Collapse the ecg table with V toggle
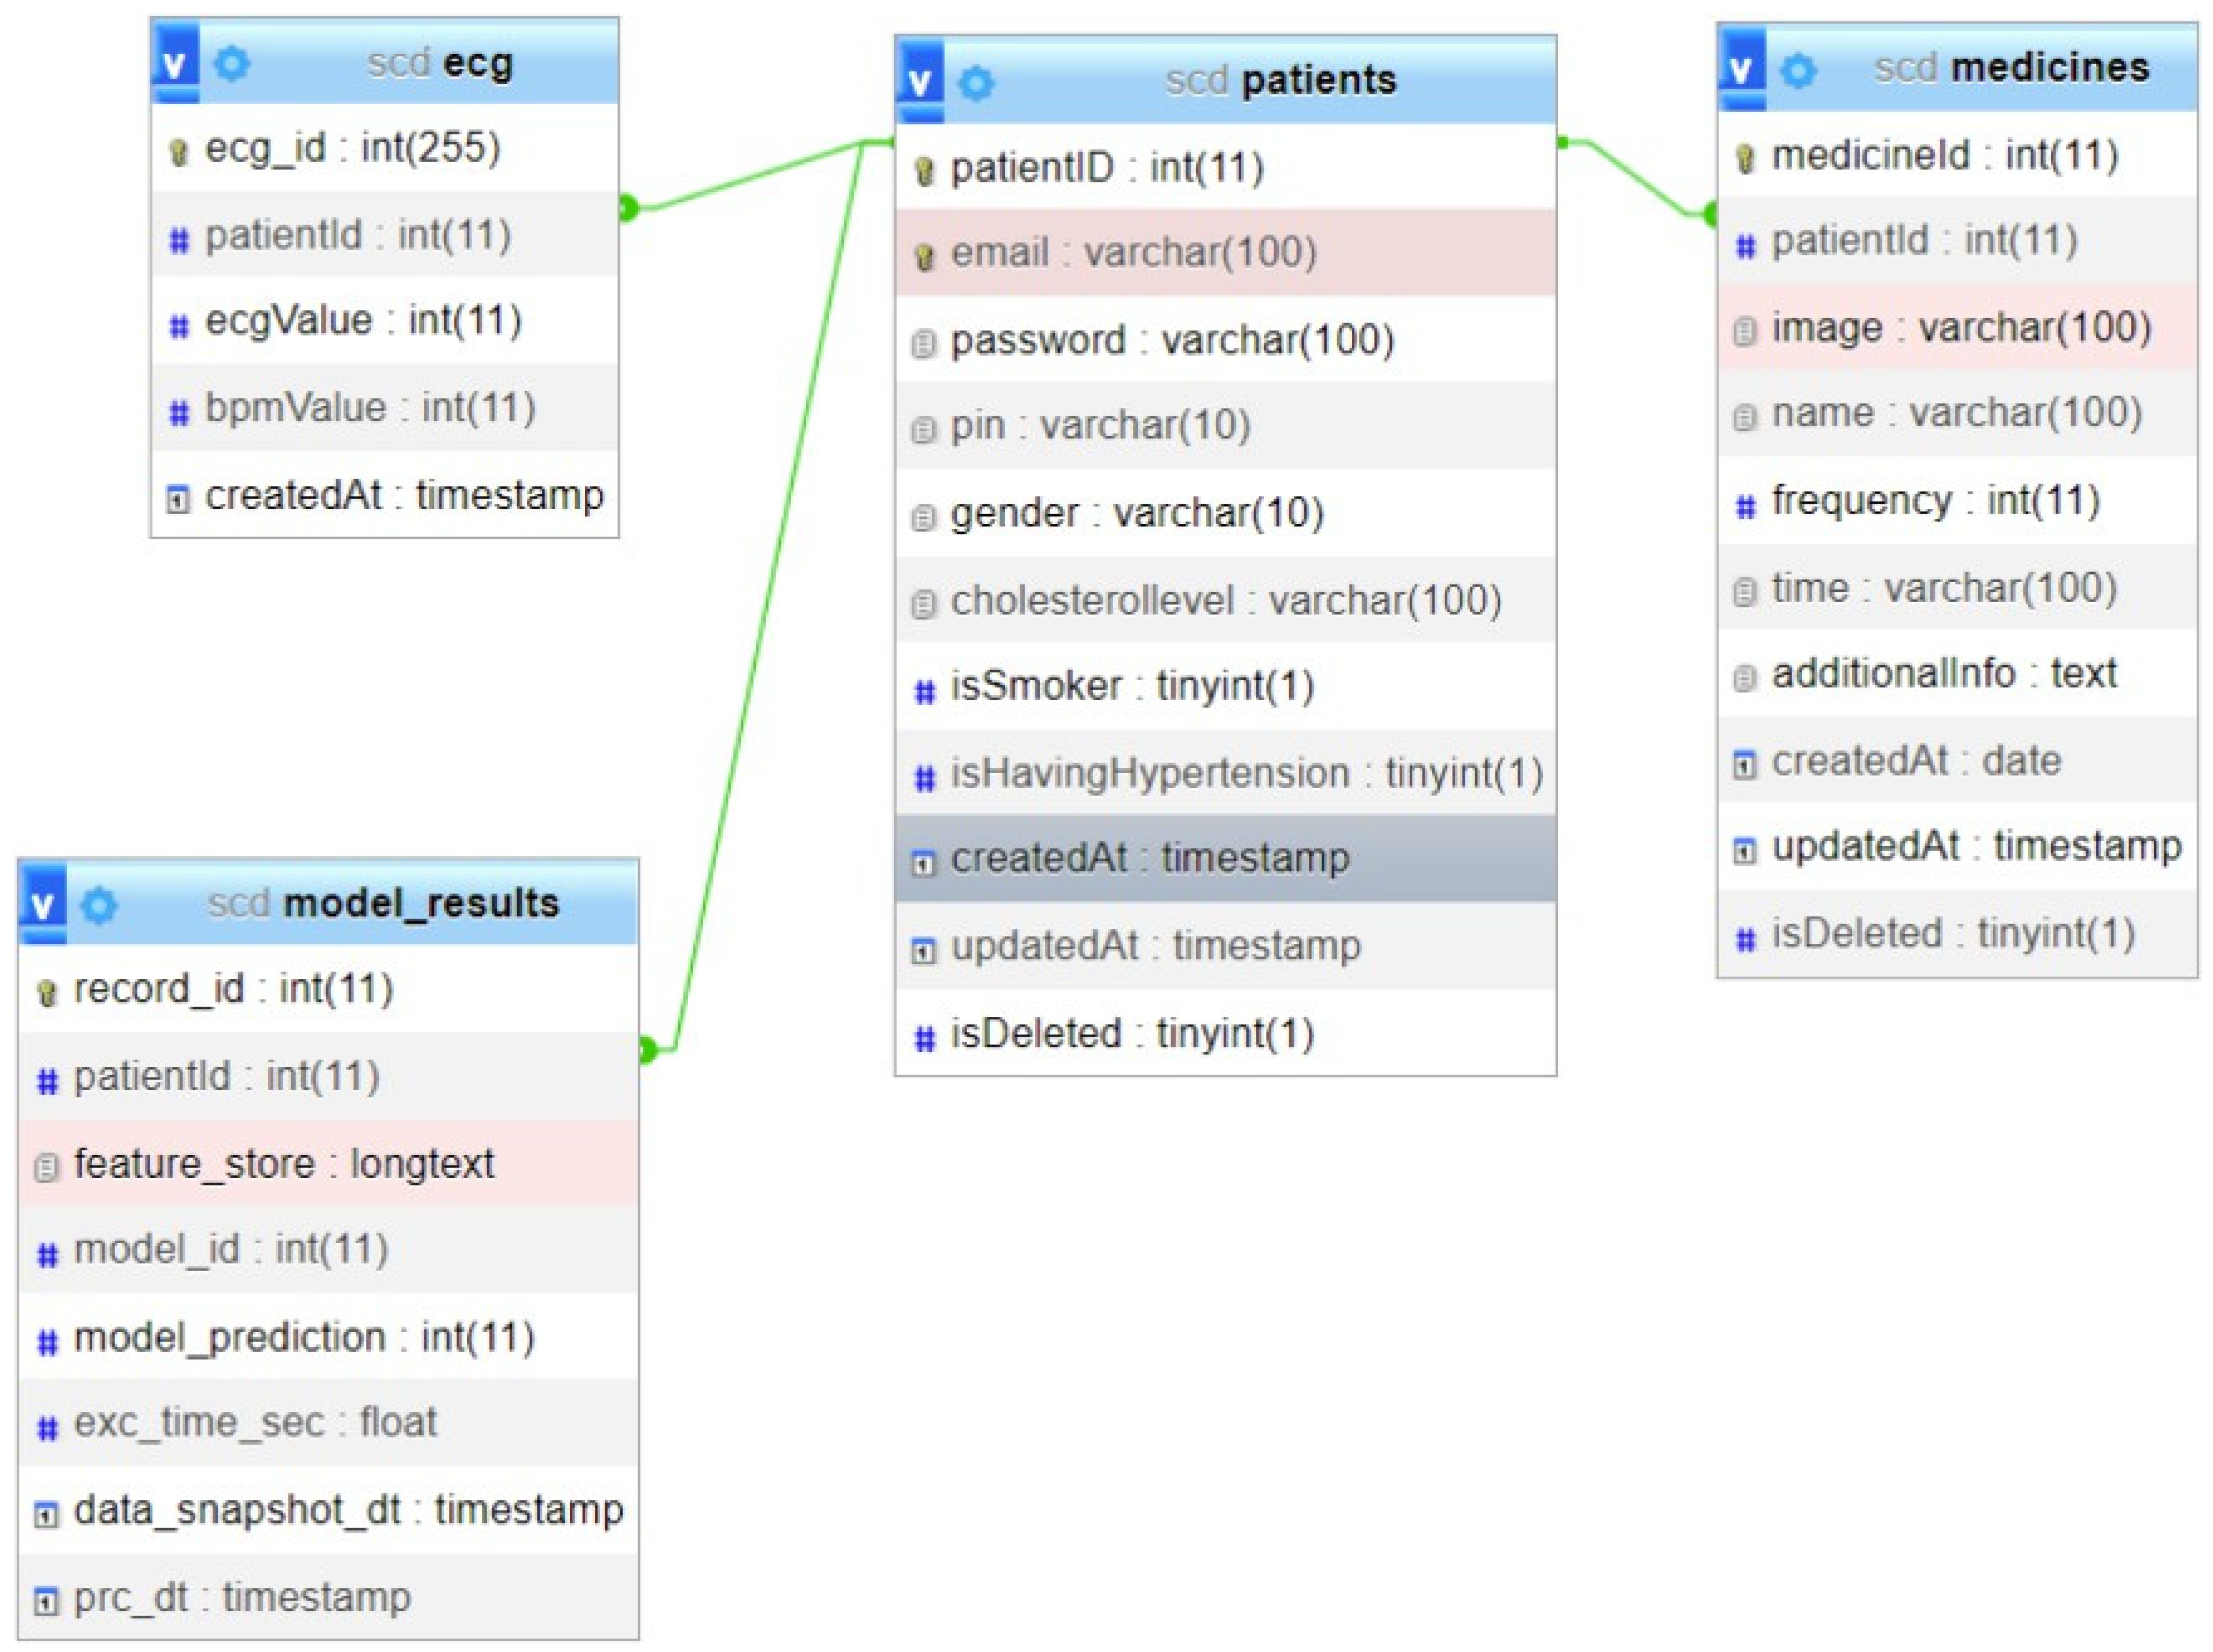 [175, 64]
